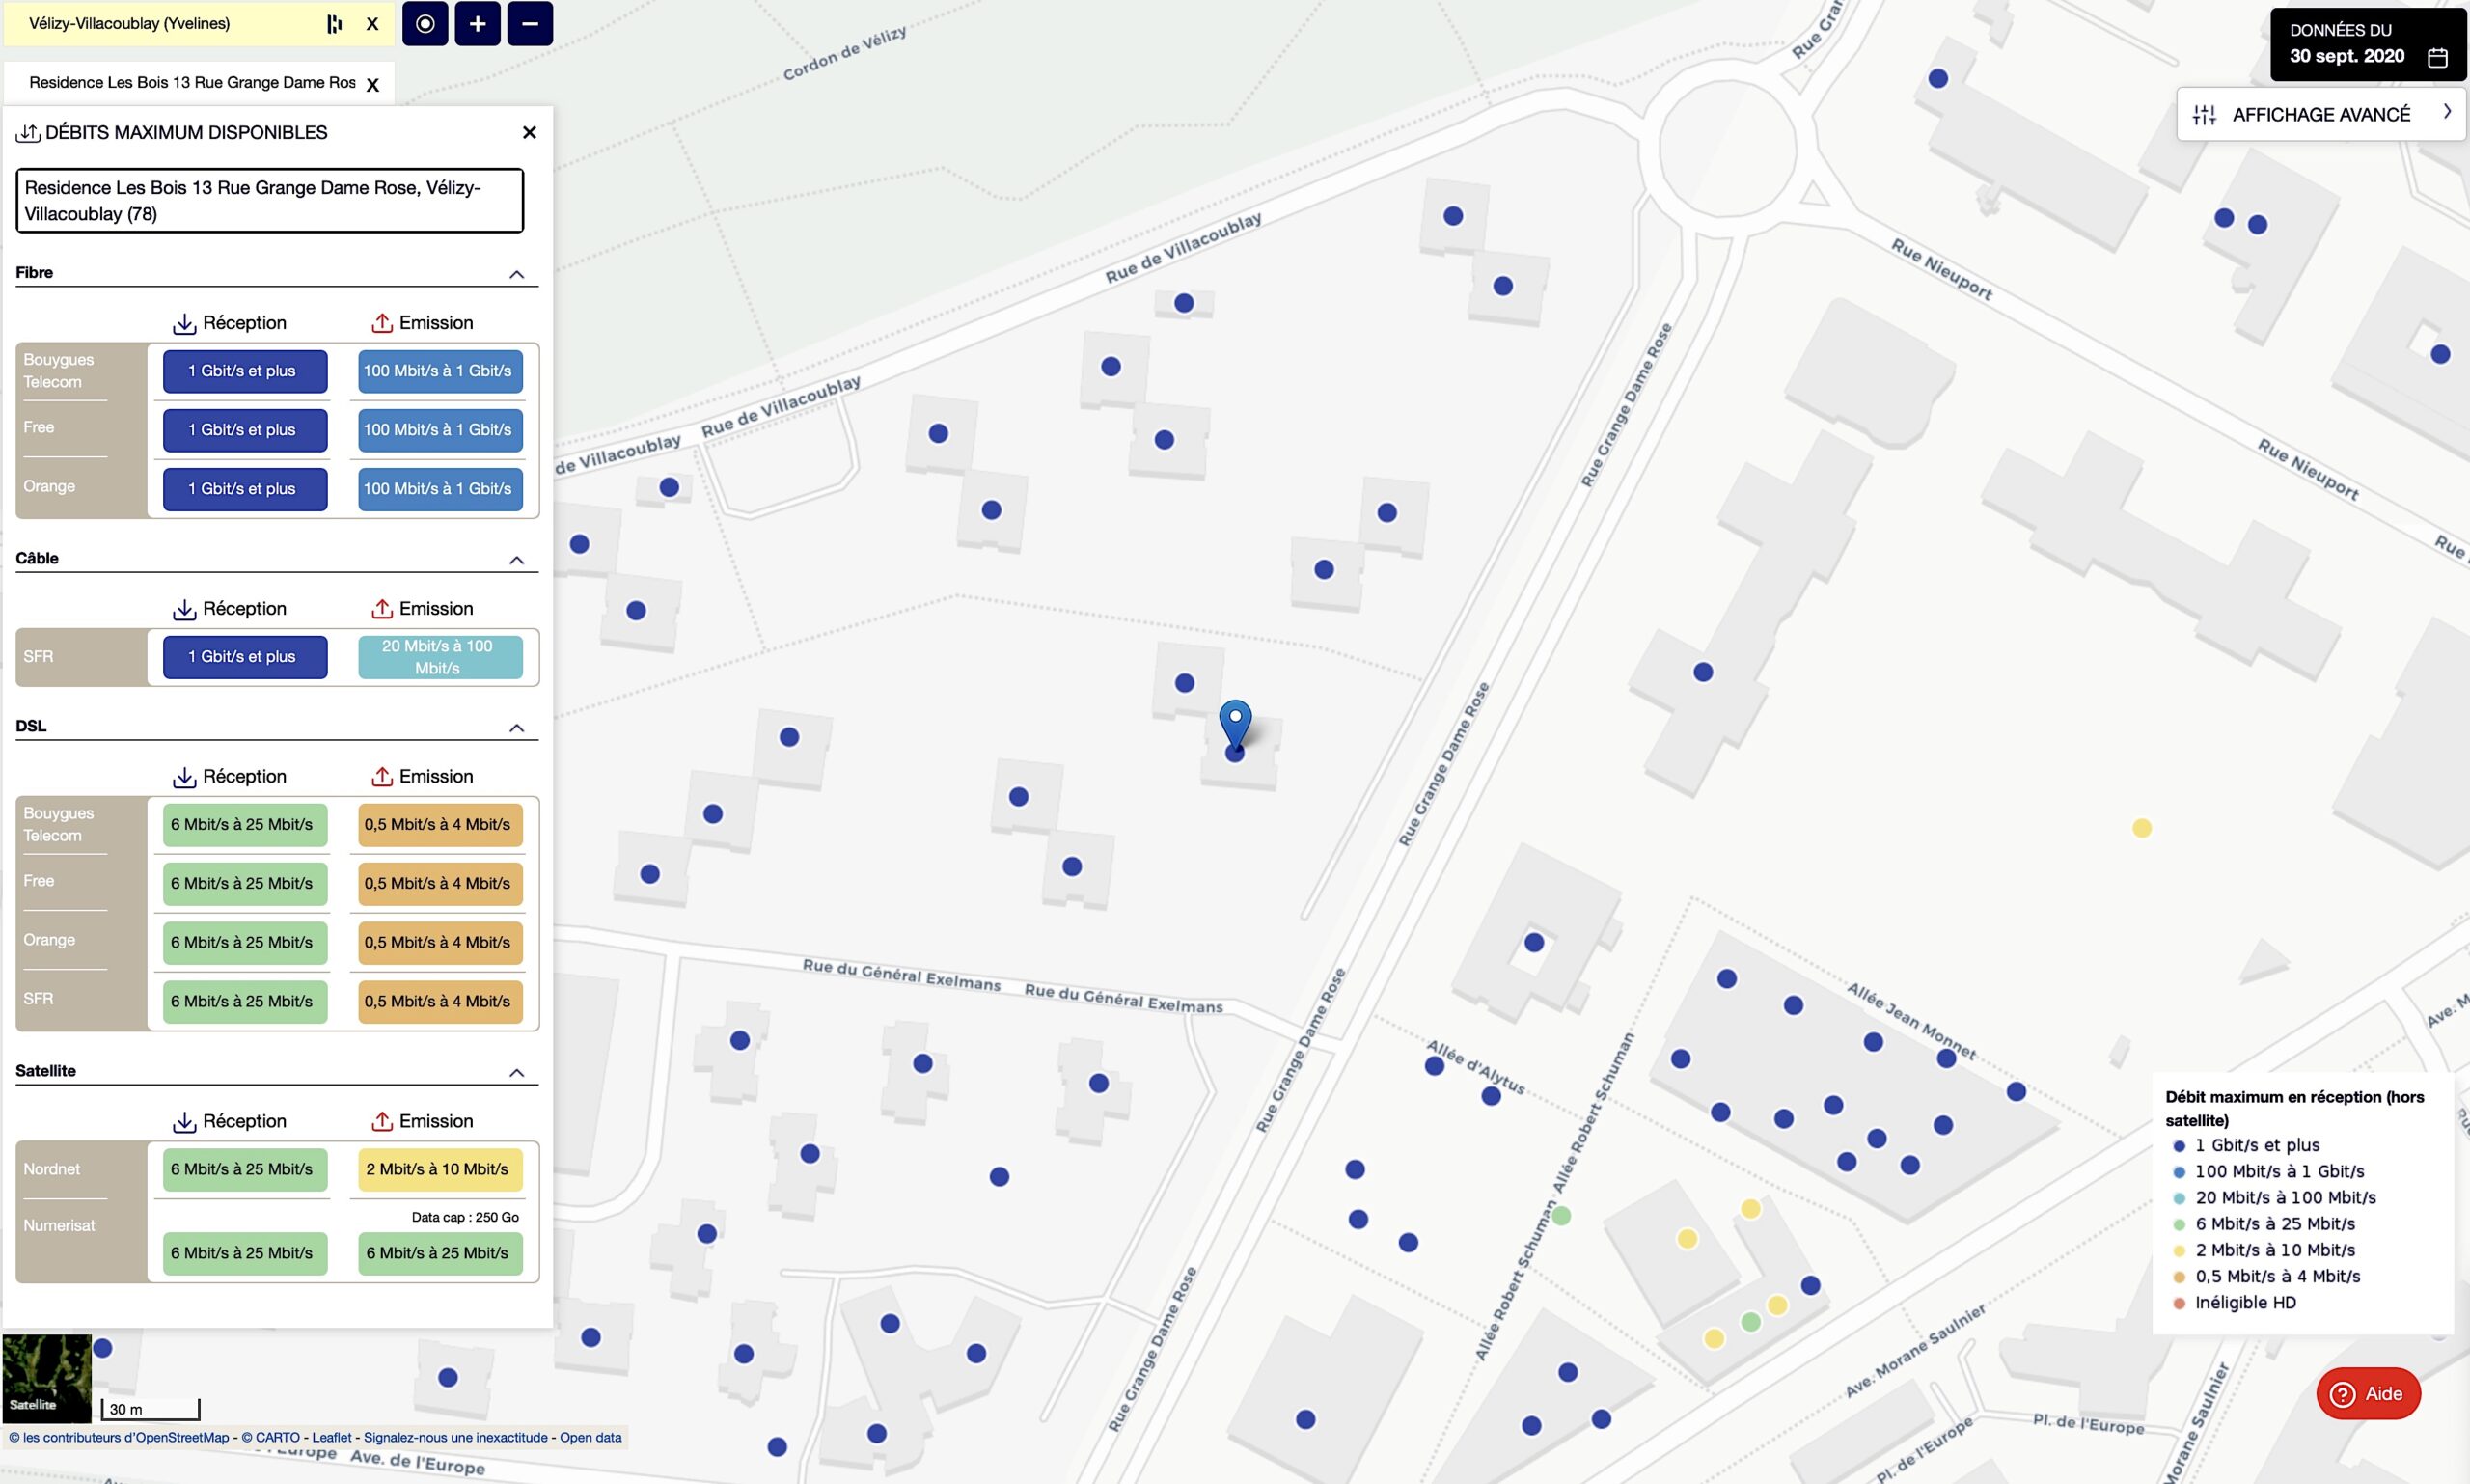Image resolution: width=2470 pixels, height=1484 pixels.
Task: Click the blue location pin marker
Action: coord(1235,722)
